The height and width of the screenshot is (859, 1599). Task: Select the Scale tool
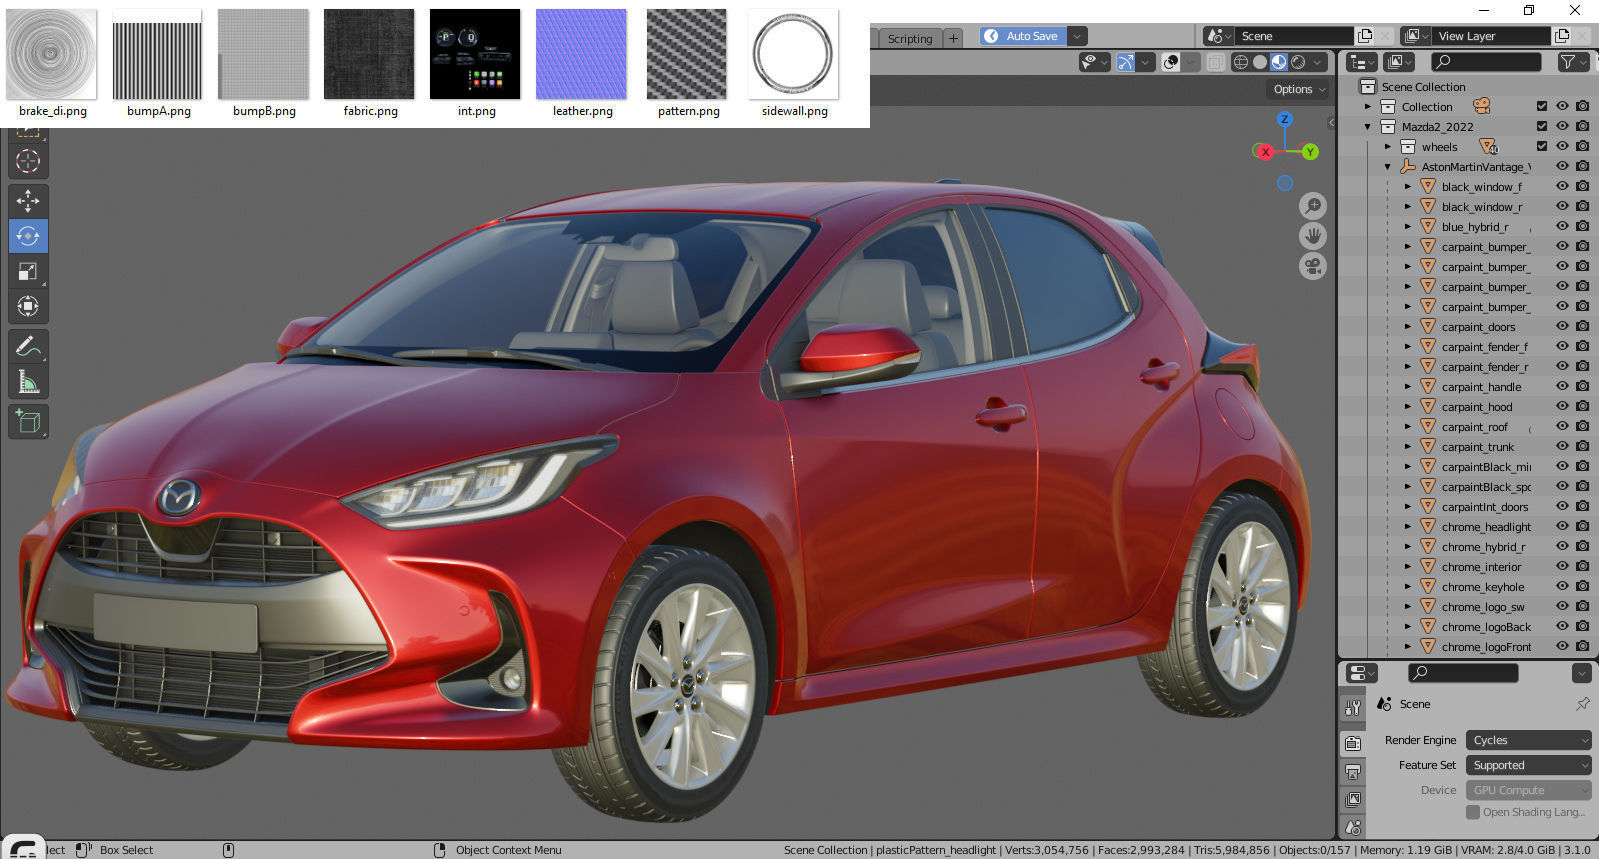point(28,271)
